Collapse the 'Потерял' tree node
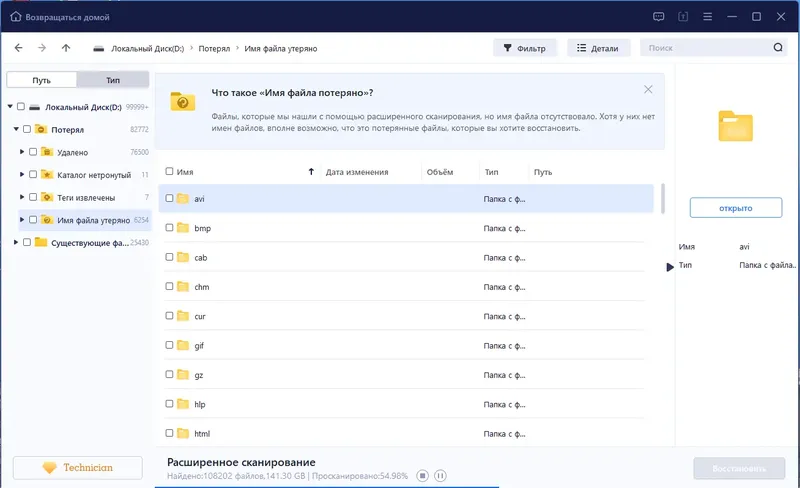The image size is (800, 488). [16, 129]
